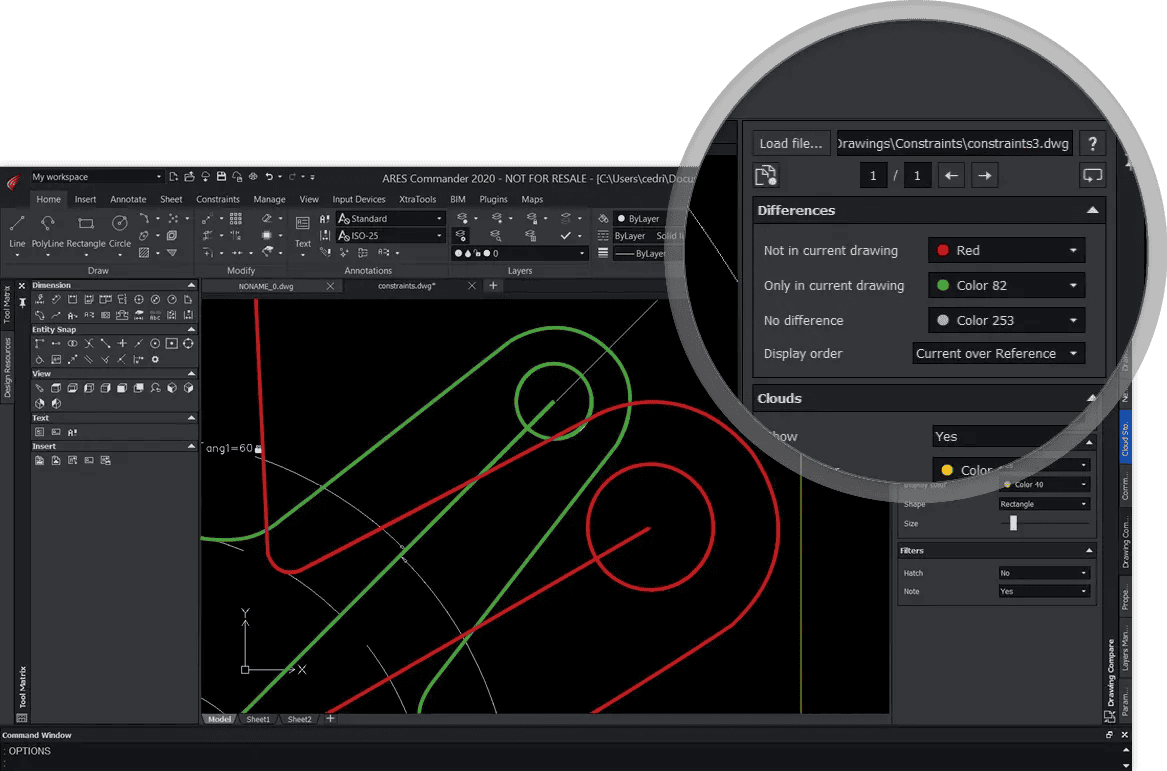Open the Color 82 dropdown
The height and width of the screenshot is (771, 1167).
coord(1006,285)
